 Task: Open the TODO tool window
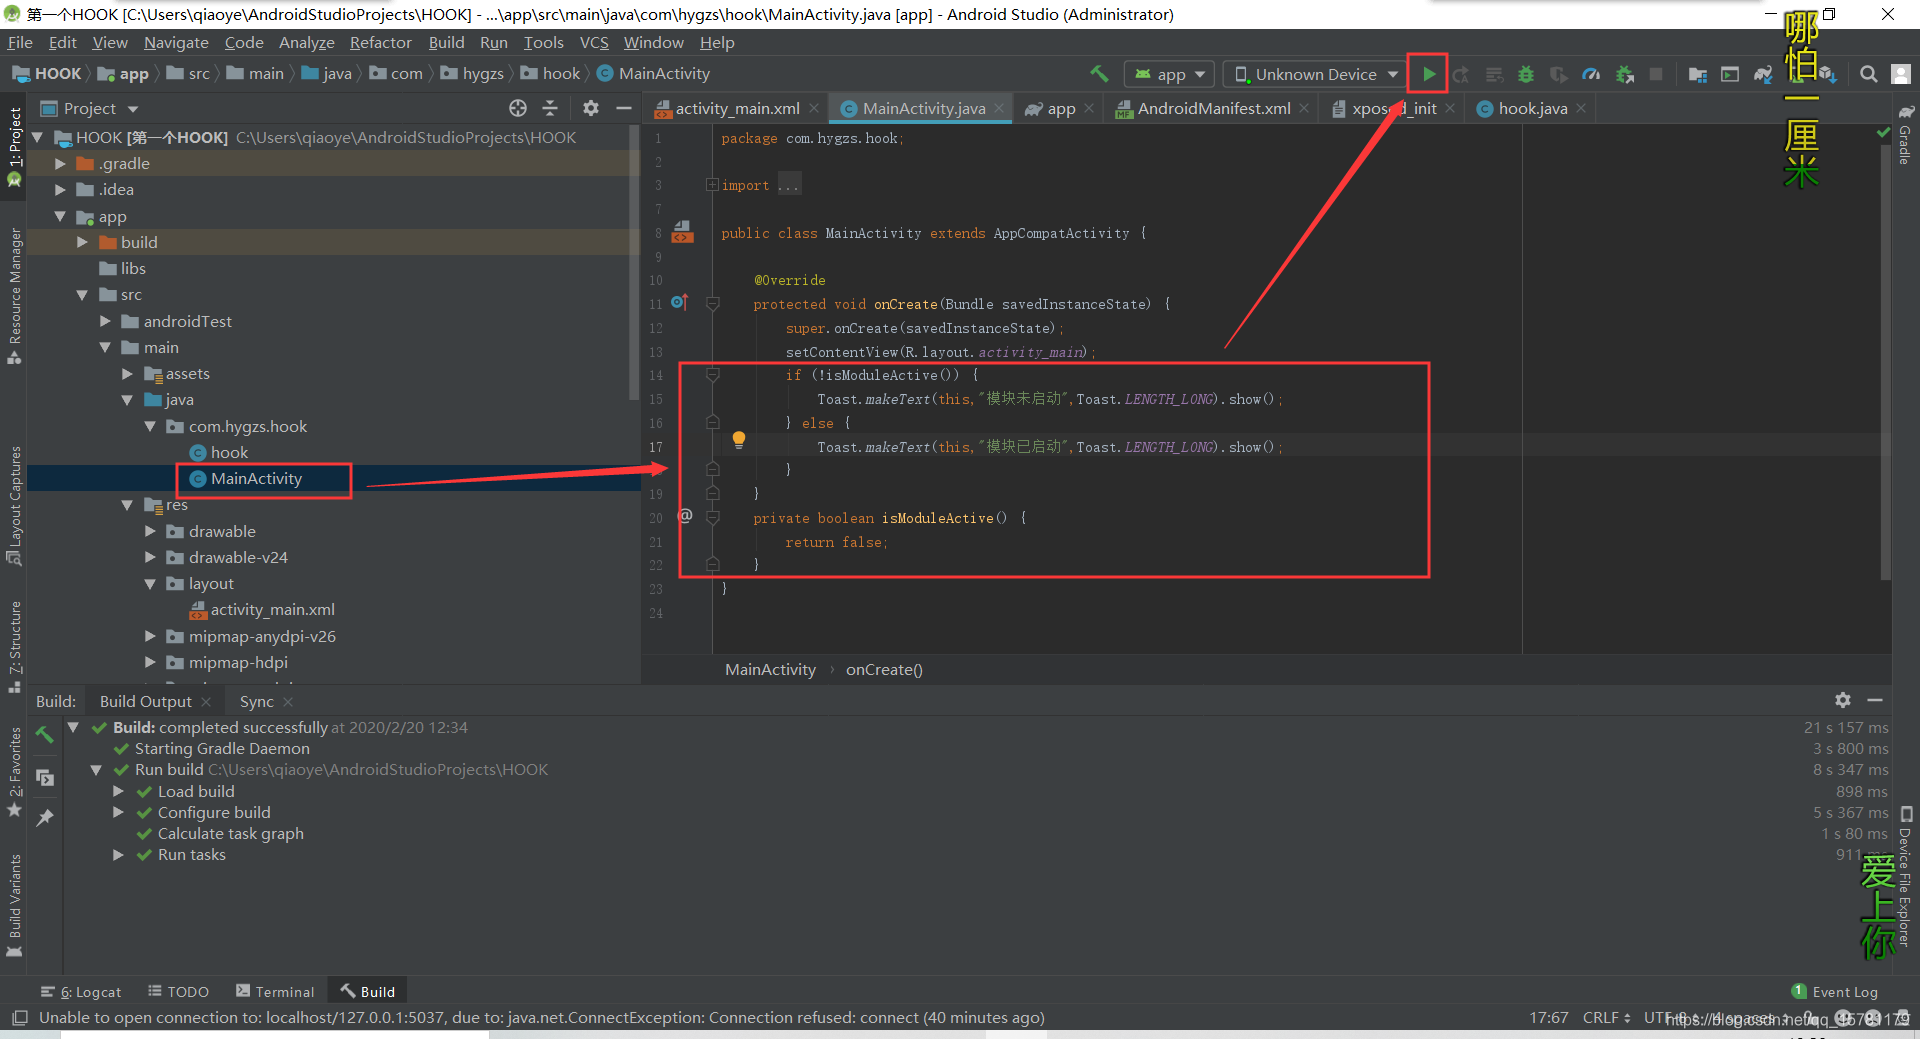178,991
